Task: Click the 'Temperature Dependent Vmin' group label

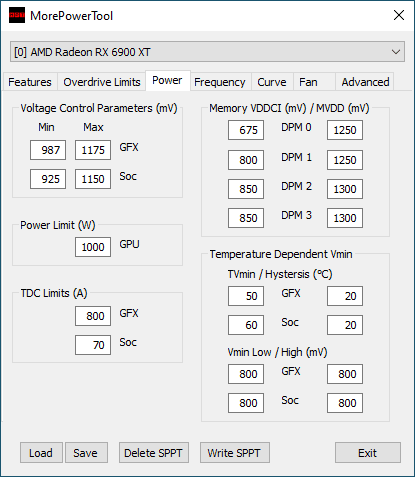Action: (x=281, y=254)
